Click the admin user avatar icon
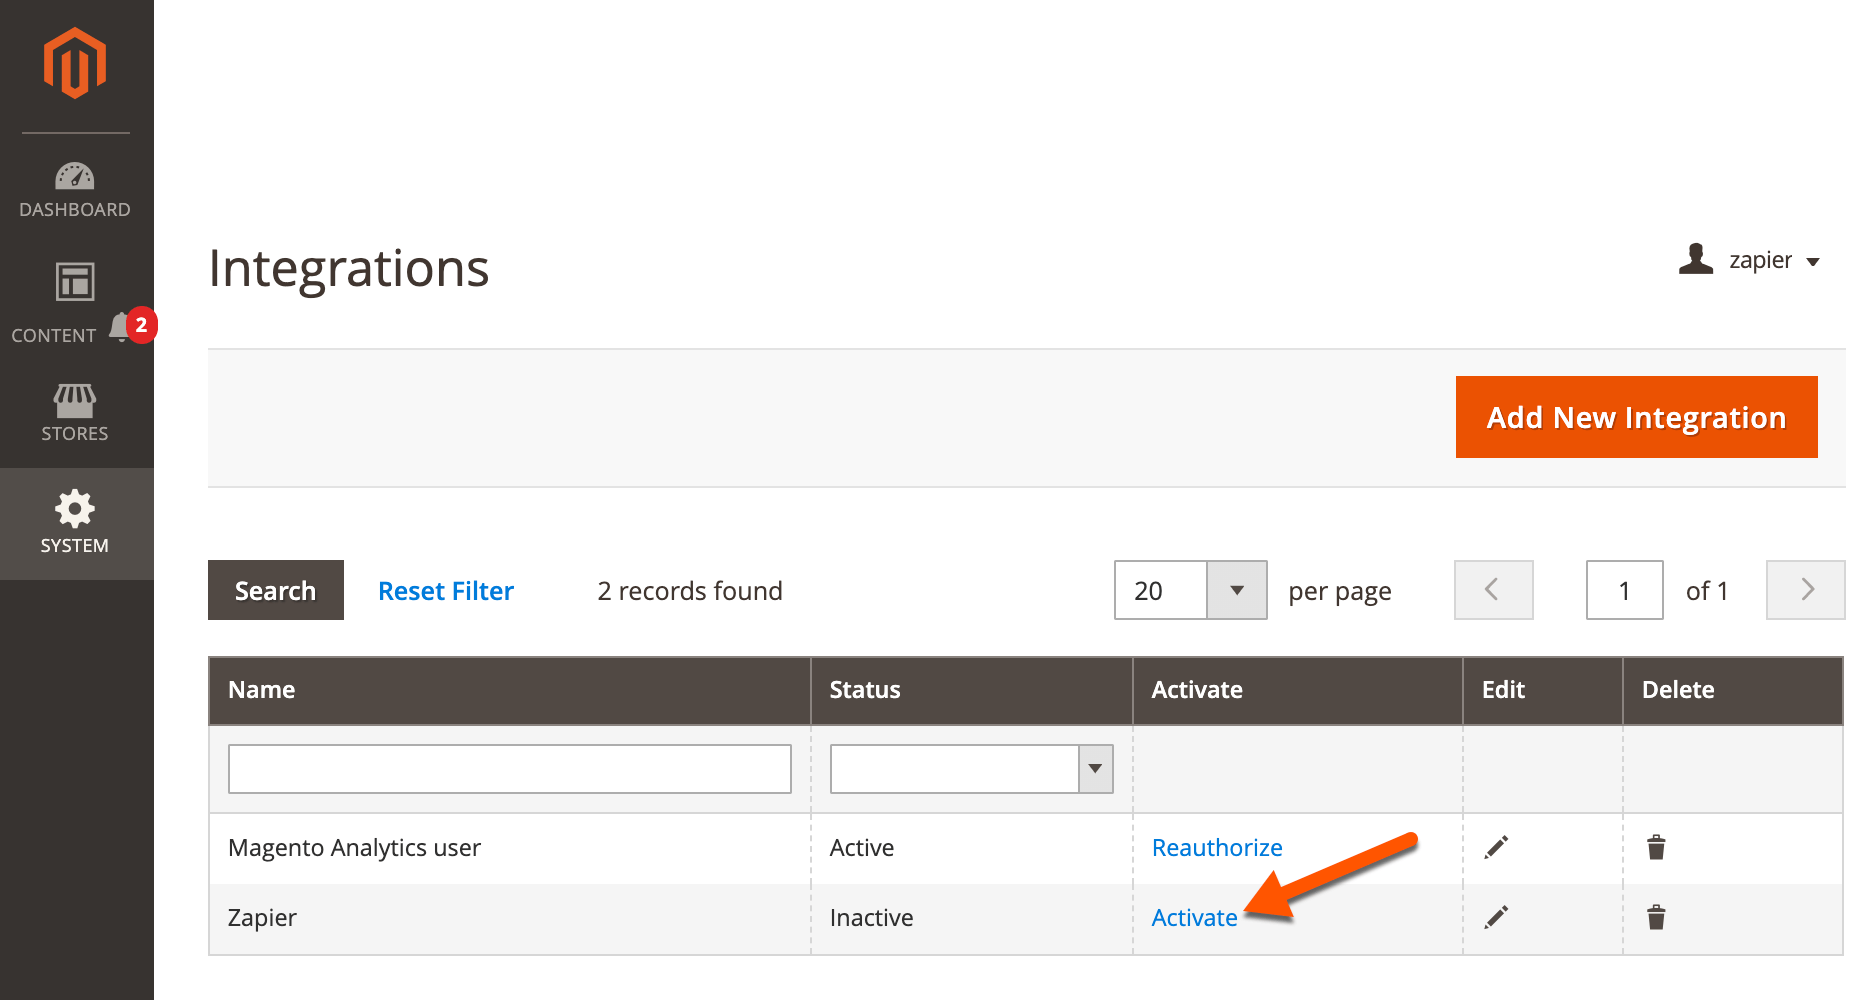1860x1000 pixels. coord(1697,260)
